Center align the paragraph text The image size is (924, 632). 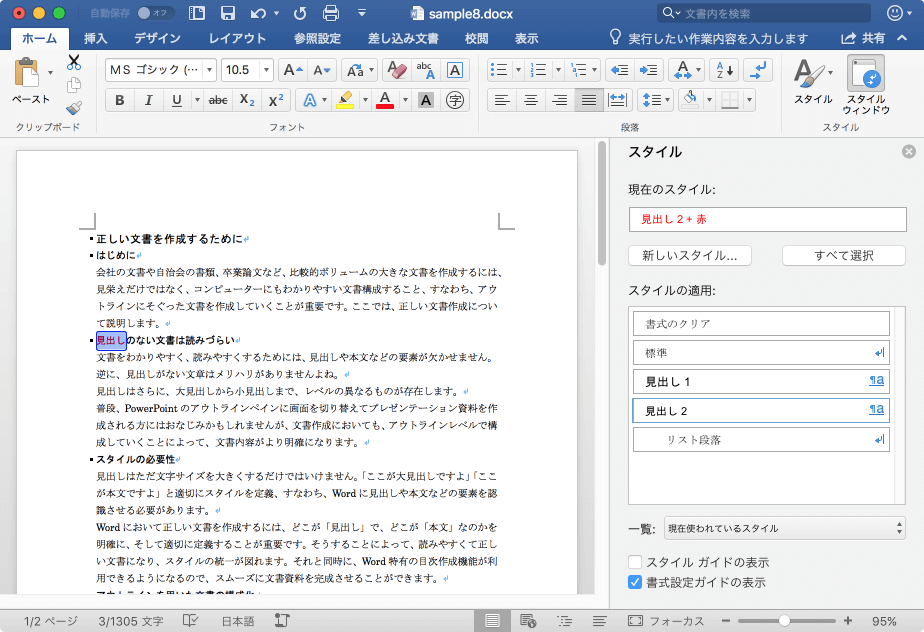pos(531,100)
